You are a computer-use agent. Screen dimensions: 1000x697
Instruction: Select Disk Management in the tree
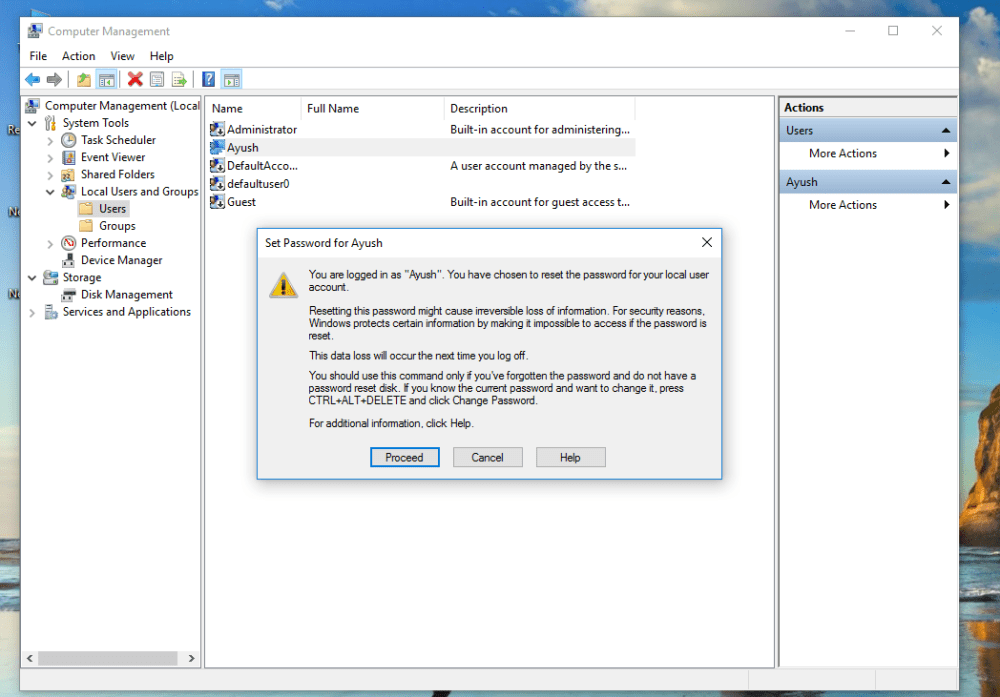[126, 295]
